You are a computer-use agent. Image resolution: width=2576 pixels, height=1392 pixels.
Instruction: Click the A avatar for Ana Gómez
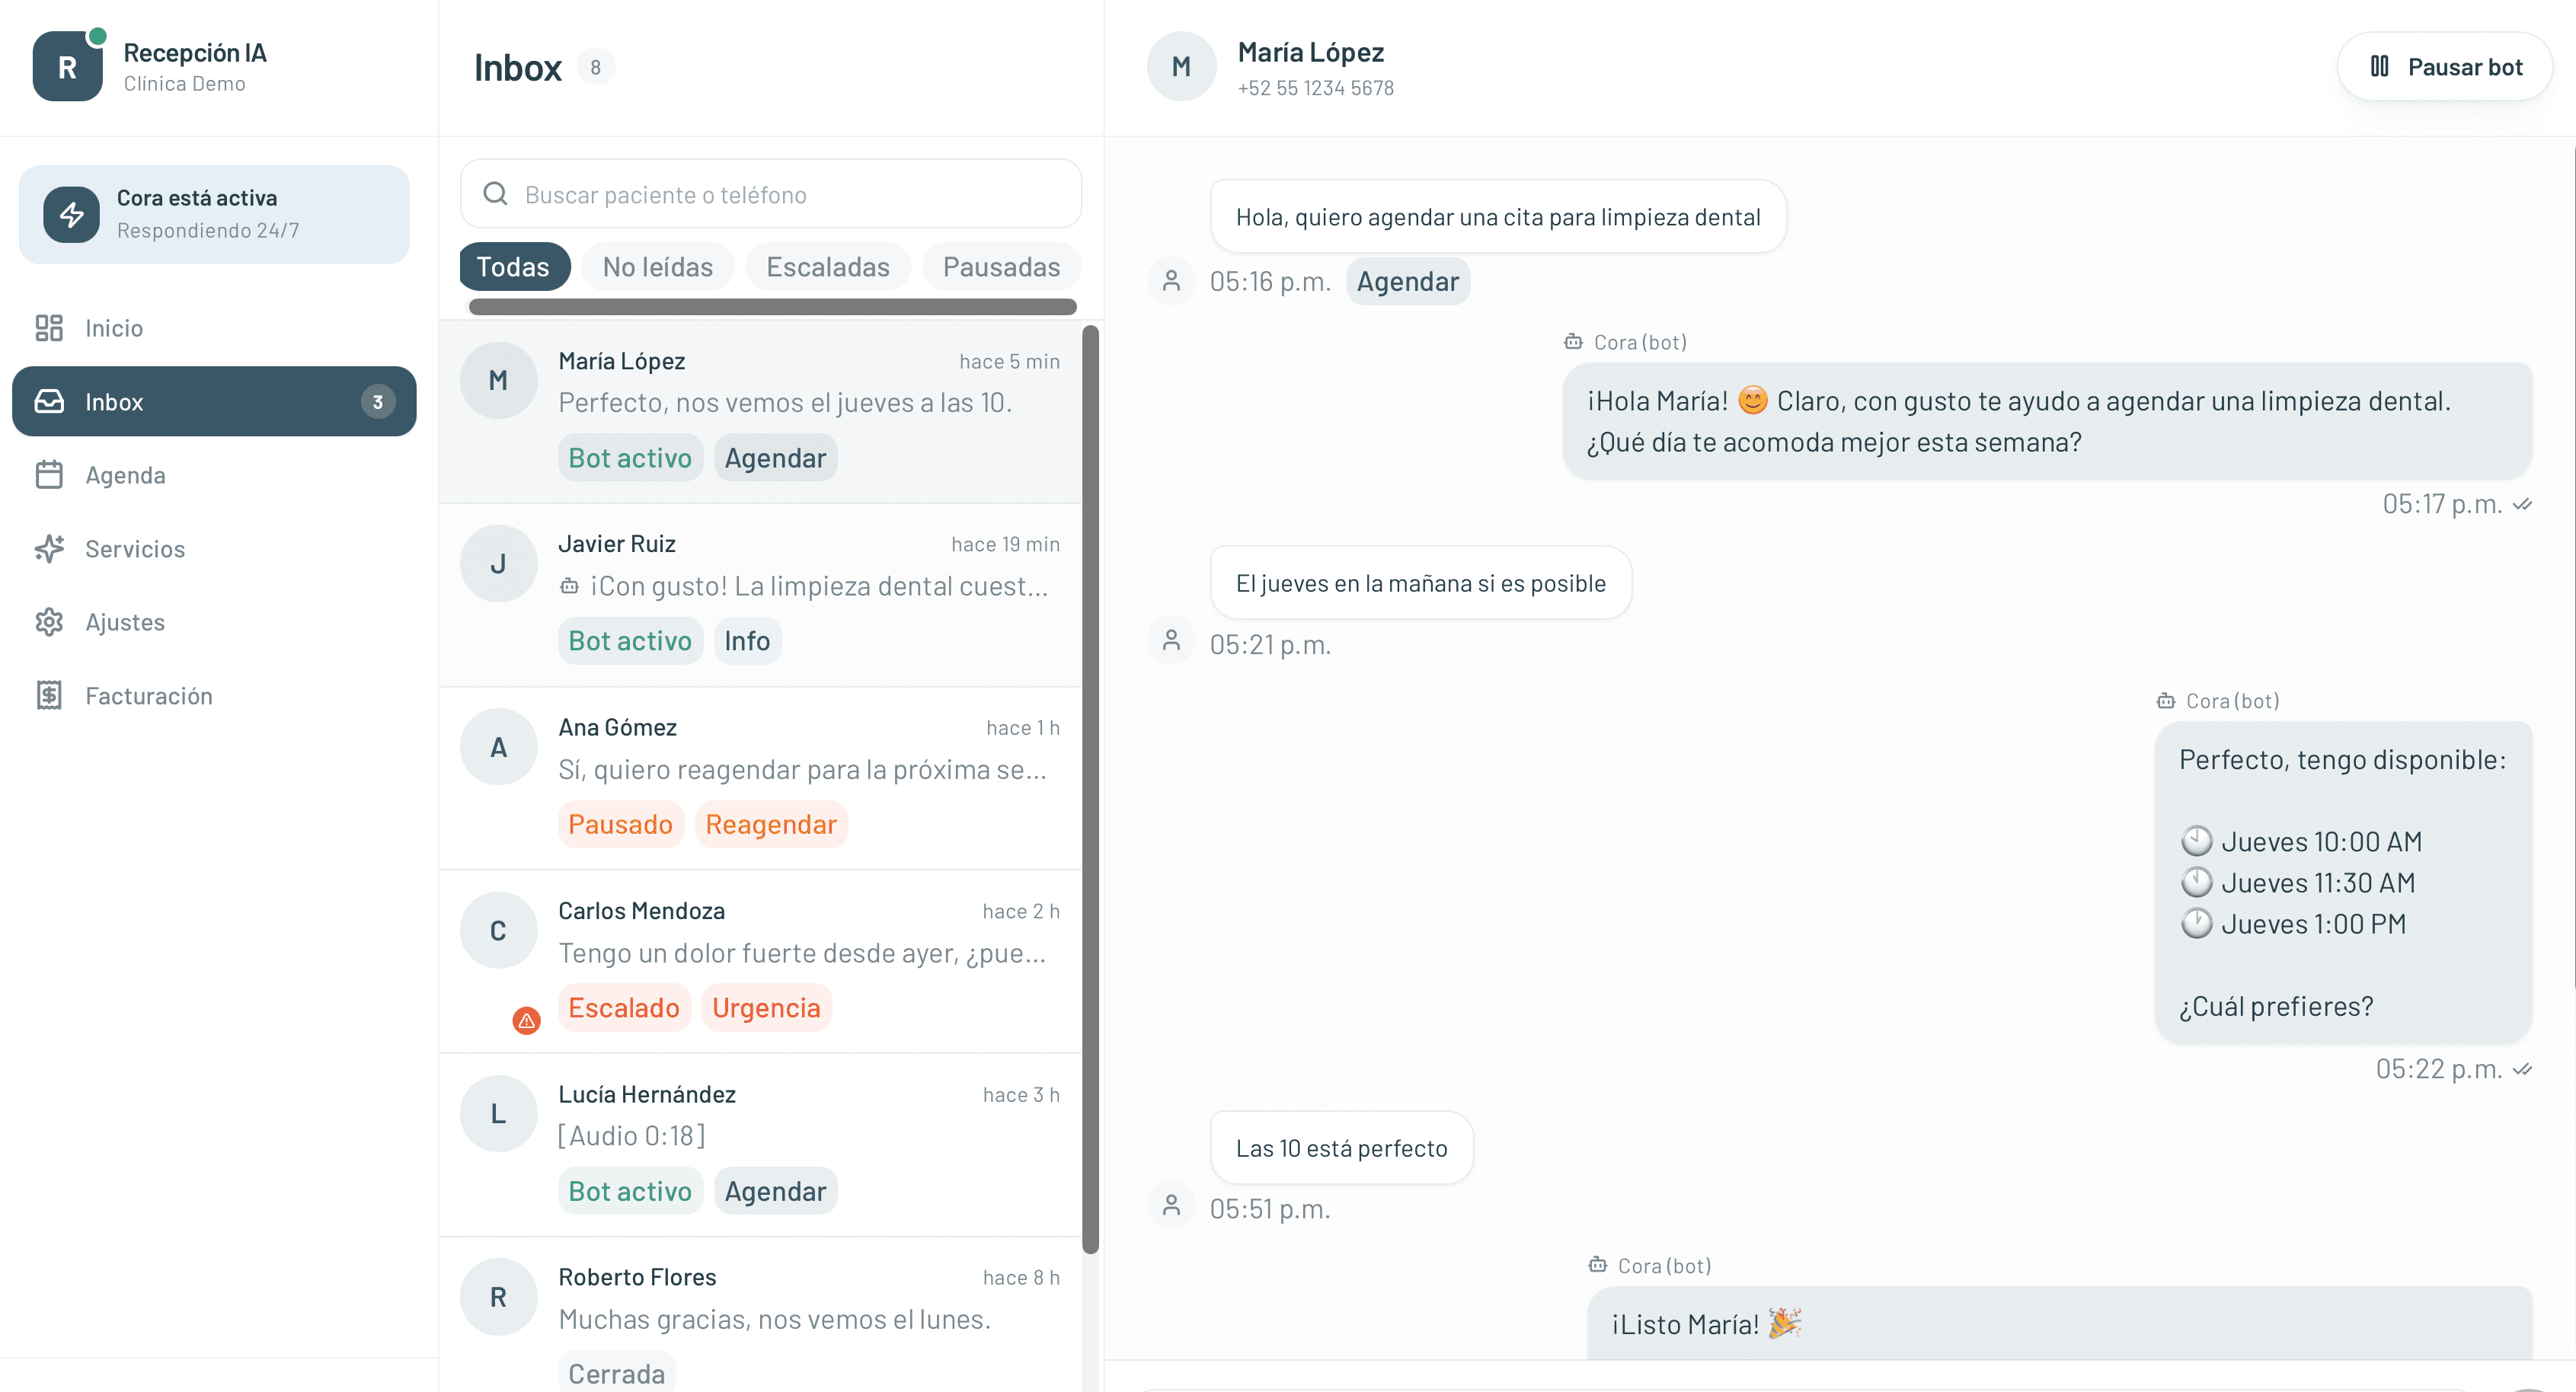[x=498, y=747]
